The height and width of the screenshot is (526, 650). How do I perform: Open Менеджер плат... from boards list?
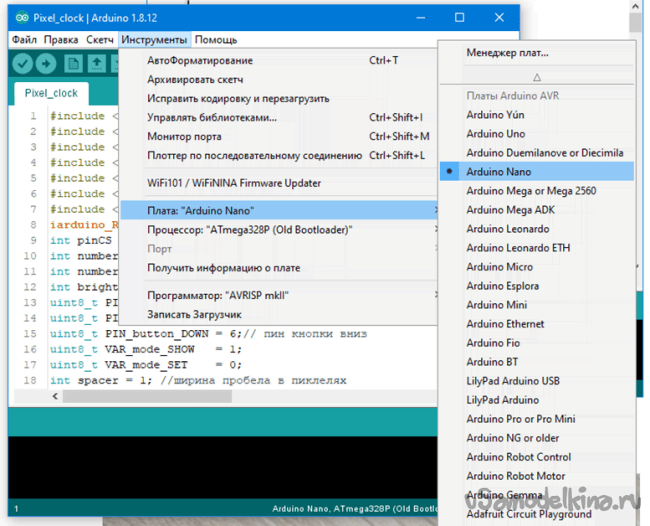(507, 53)
